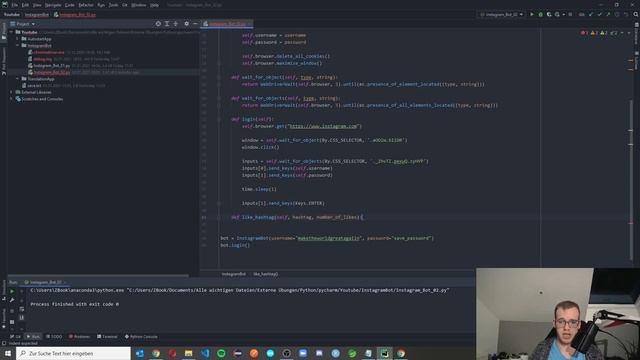Image resolution: width=640 pixels, height=360 pixels.
Task: Select opened file locate icon in Project panel
Action: [x=158, y=24]
